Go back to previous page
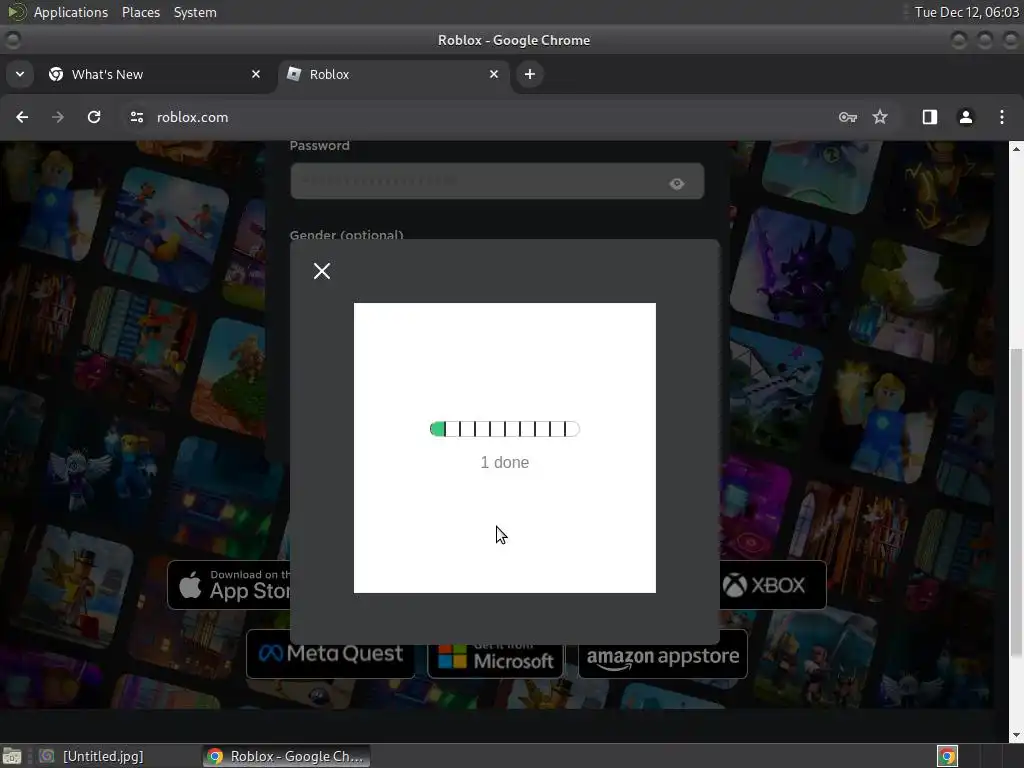1024x768 pixels. click(22, 117)
